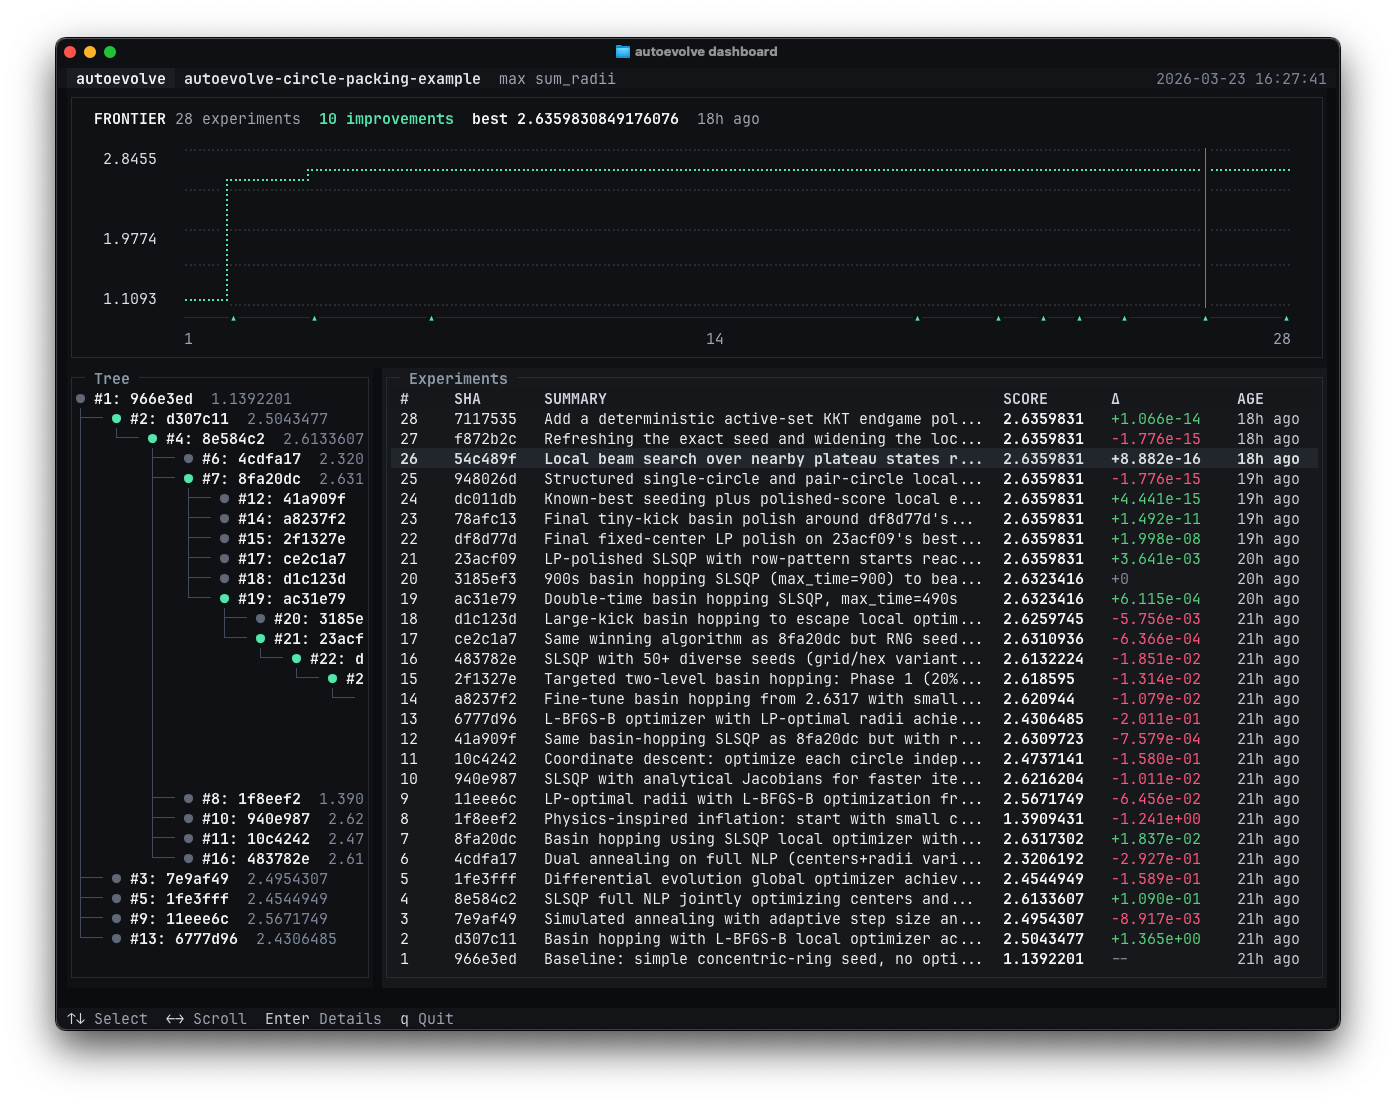Viewport: 1396px width, 1104px height.
Task: Select experiment 24 SHA dc011db
Action: [855, 499]
